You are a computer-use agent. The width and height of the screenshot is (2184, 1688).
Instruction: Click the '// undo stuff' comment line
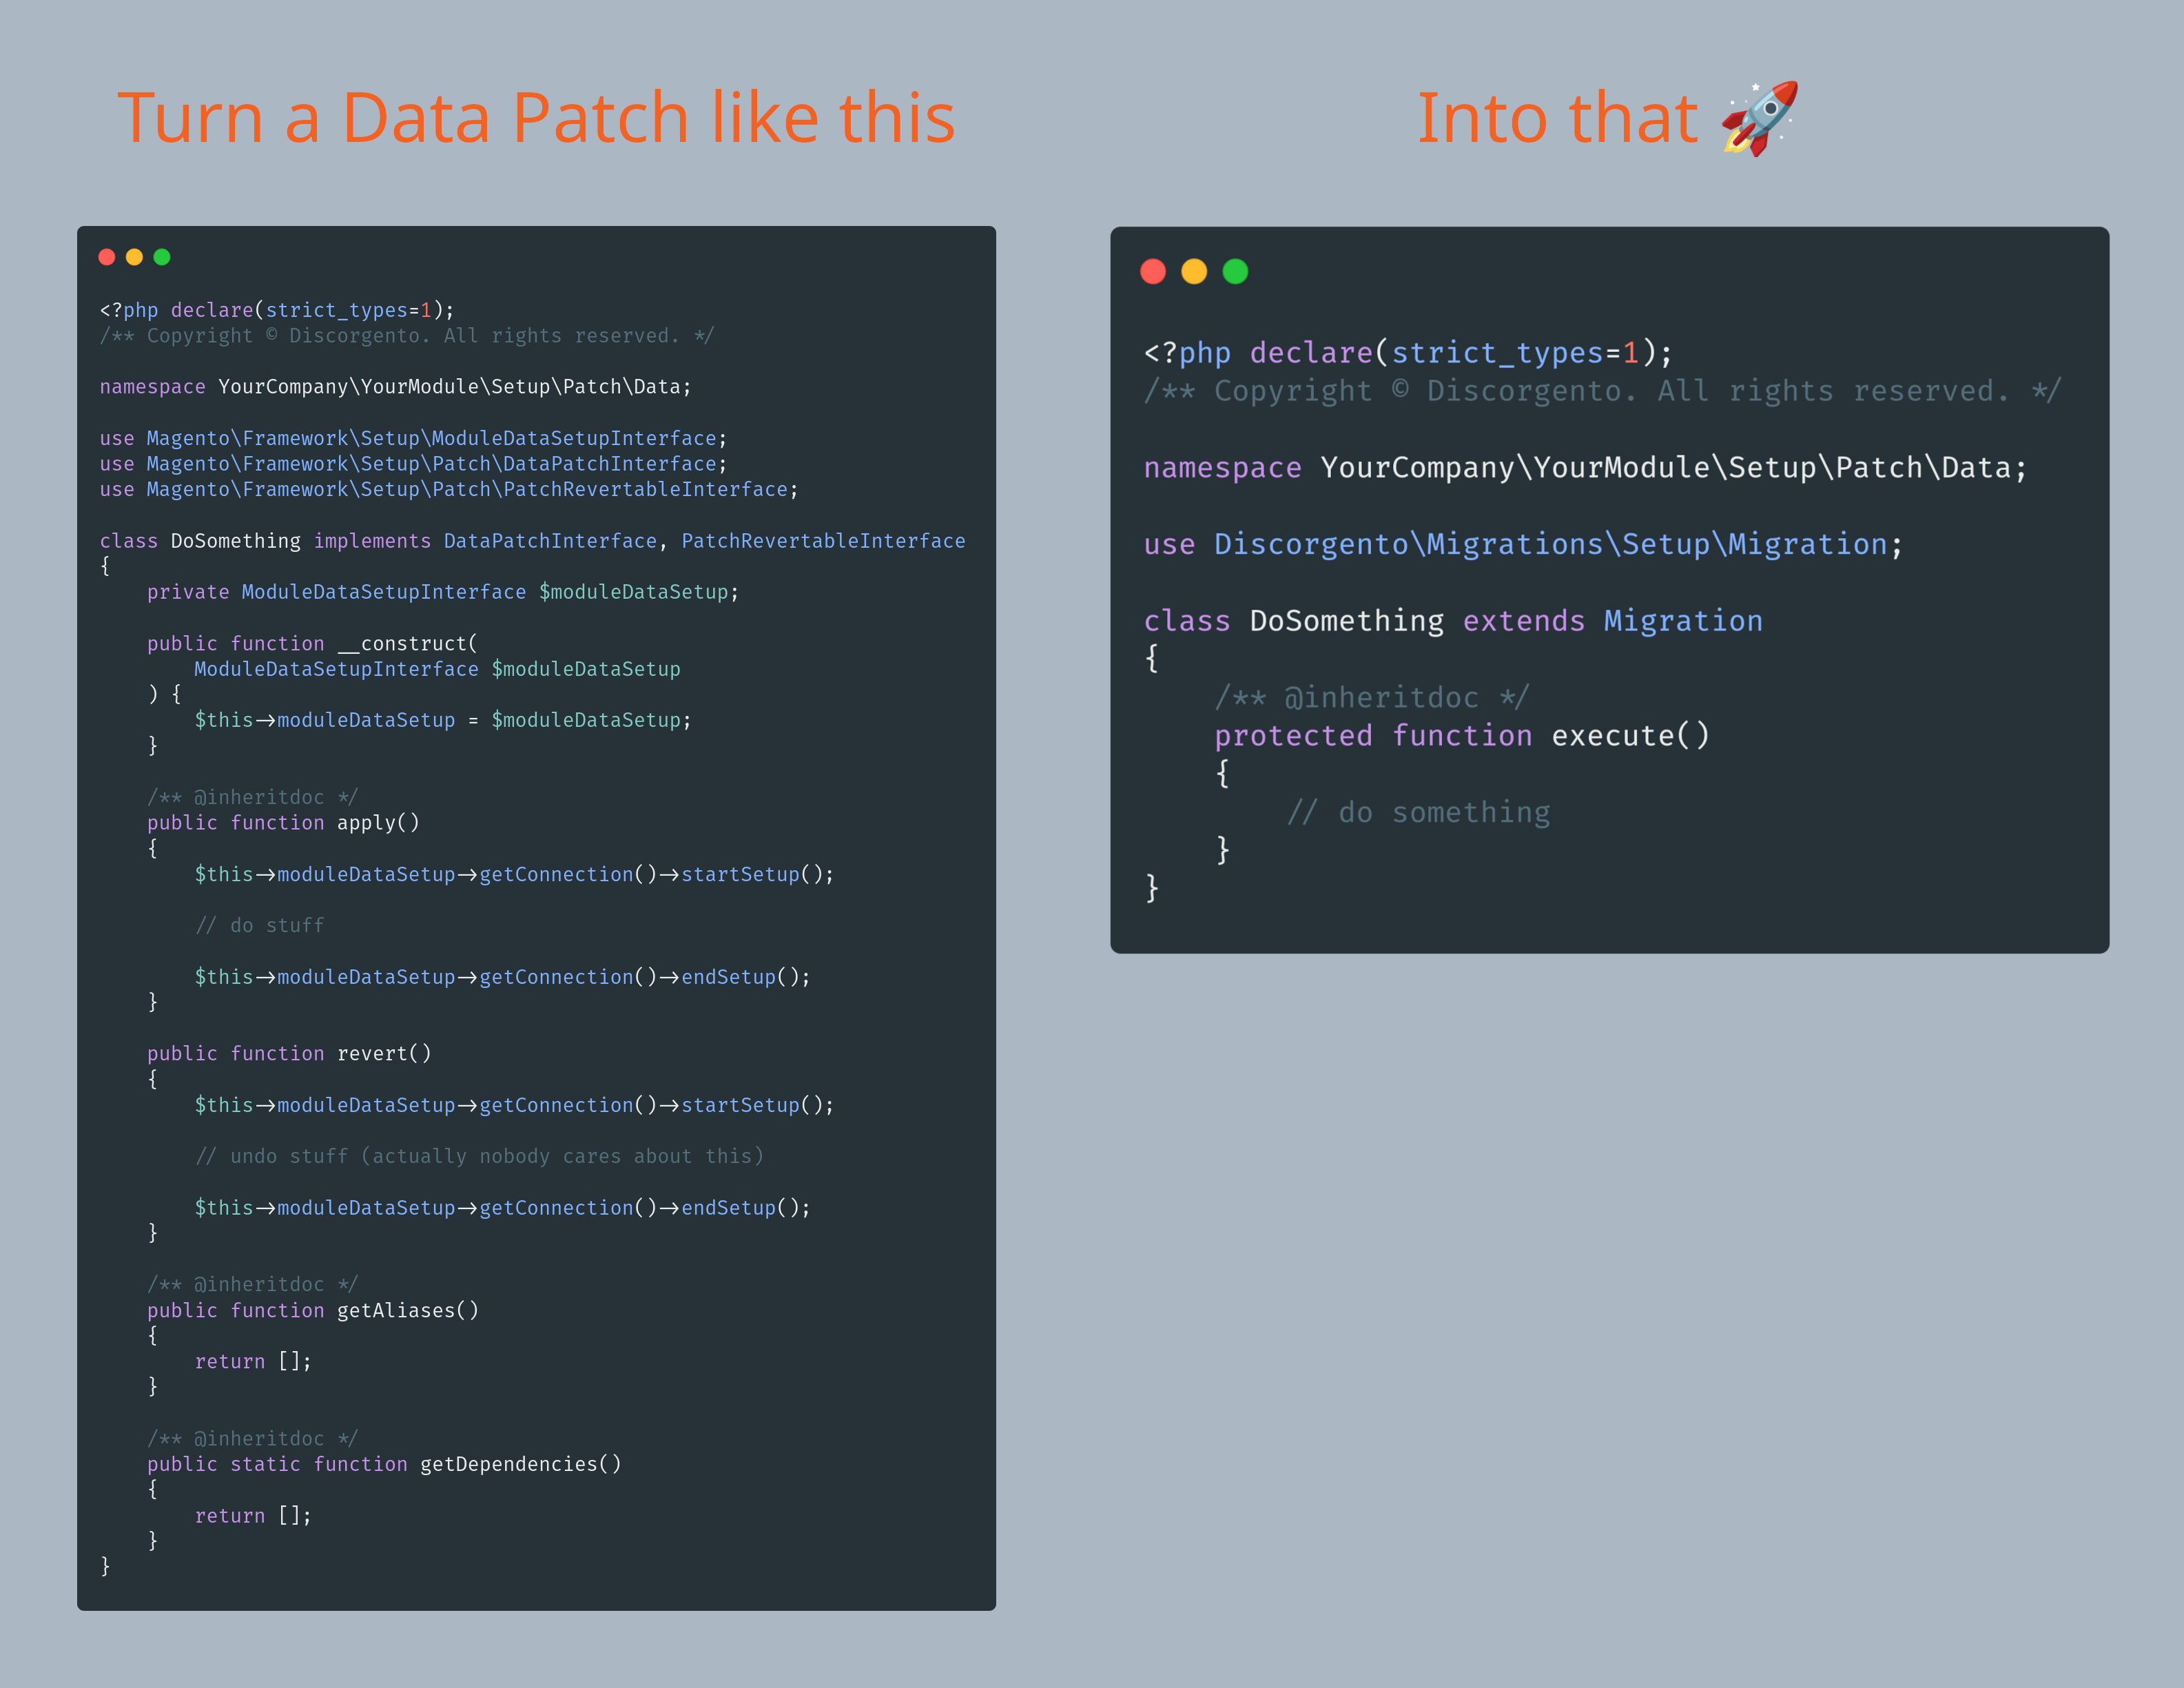pos(480,1156)
